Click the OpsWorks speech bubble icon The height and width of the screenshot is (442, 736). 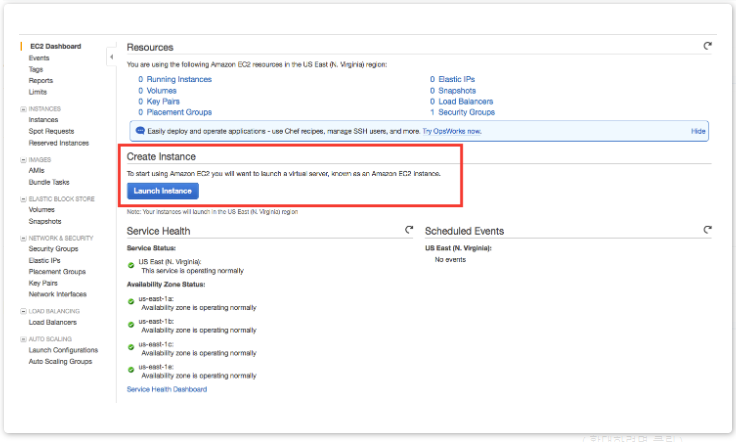tap(140, 130)
